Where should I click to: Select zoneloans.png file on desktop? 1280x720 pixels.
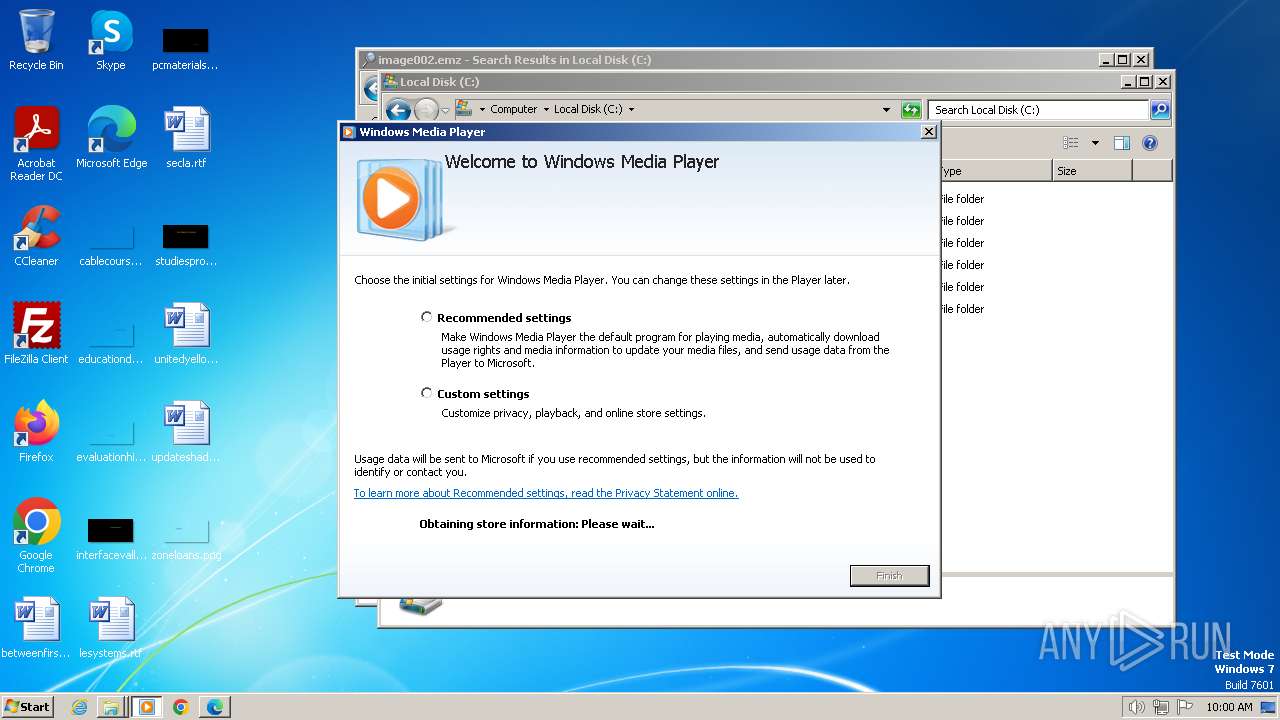pos(186,537)
